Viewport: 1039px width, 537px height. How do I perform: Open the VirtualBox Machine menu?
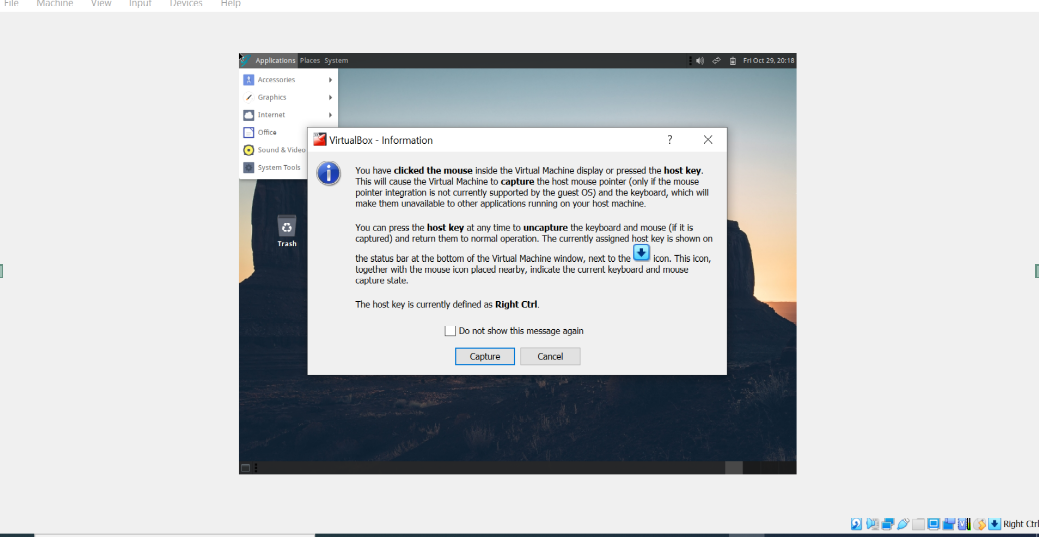point(55,3)
